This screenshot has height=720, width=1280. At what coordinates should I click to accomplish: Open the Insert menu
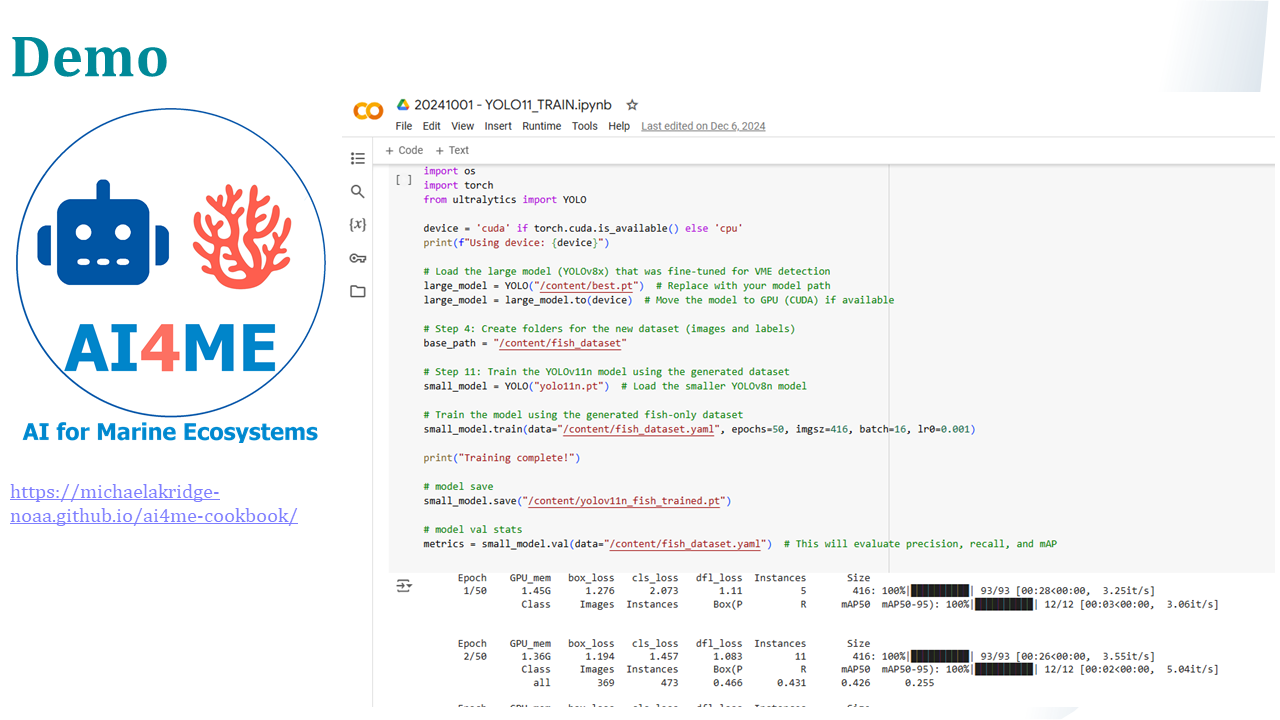[498, 126]
